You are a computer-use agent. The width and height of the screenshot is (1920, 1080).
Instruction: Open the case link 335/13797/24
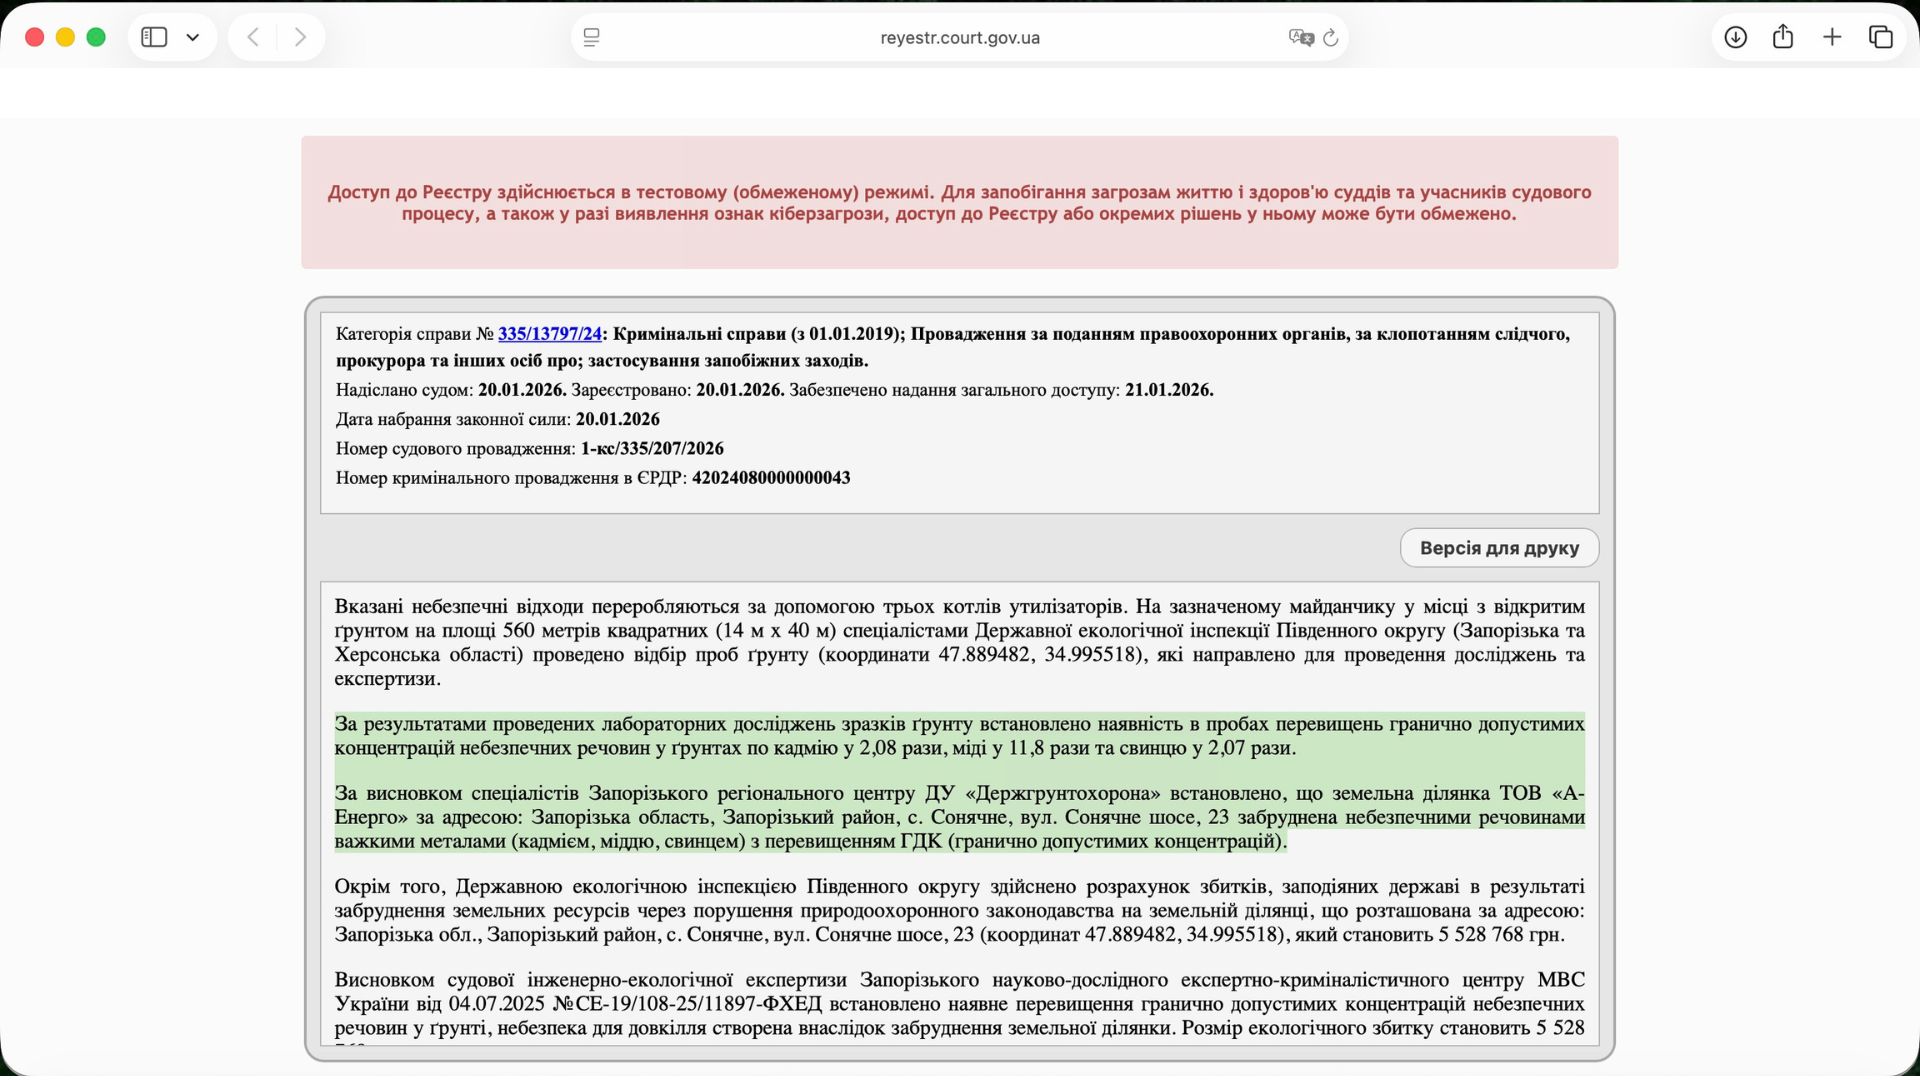pyautogui.click(x=550, y=334)
